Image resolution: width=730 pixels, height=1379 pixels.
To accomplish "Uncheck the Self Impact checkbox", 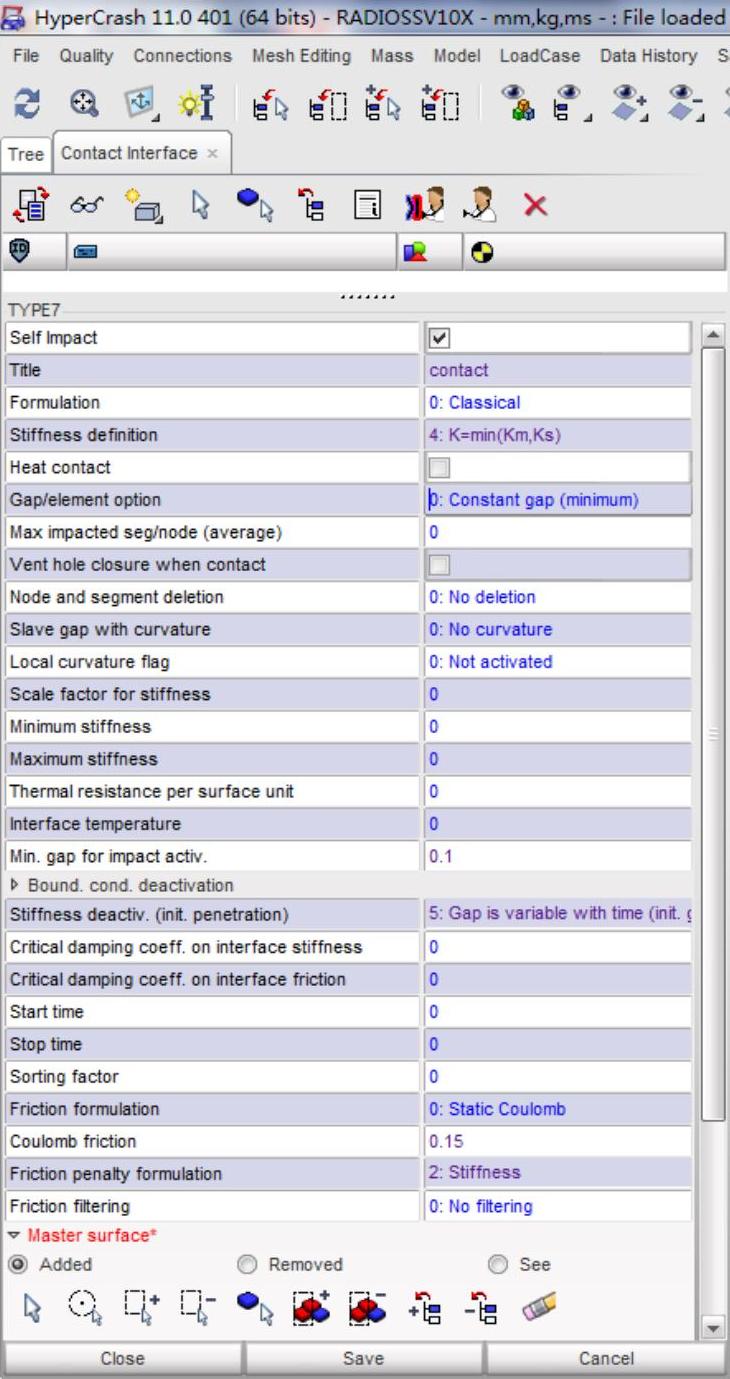I will point(438,338).
